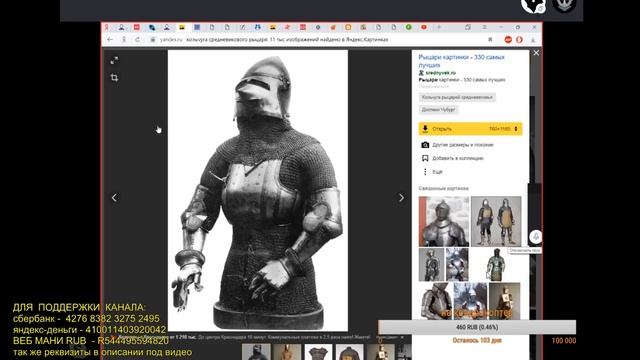The height and width of the screenshot is (360, 640).
Task: Select bottom strip thumbnail of knight with shield
Action: tap(380, 352)
